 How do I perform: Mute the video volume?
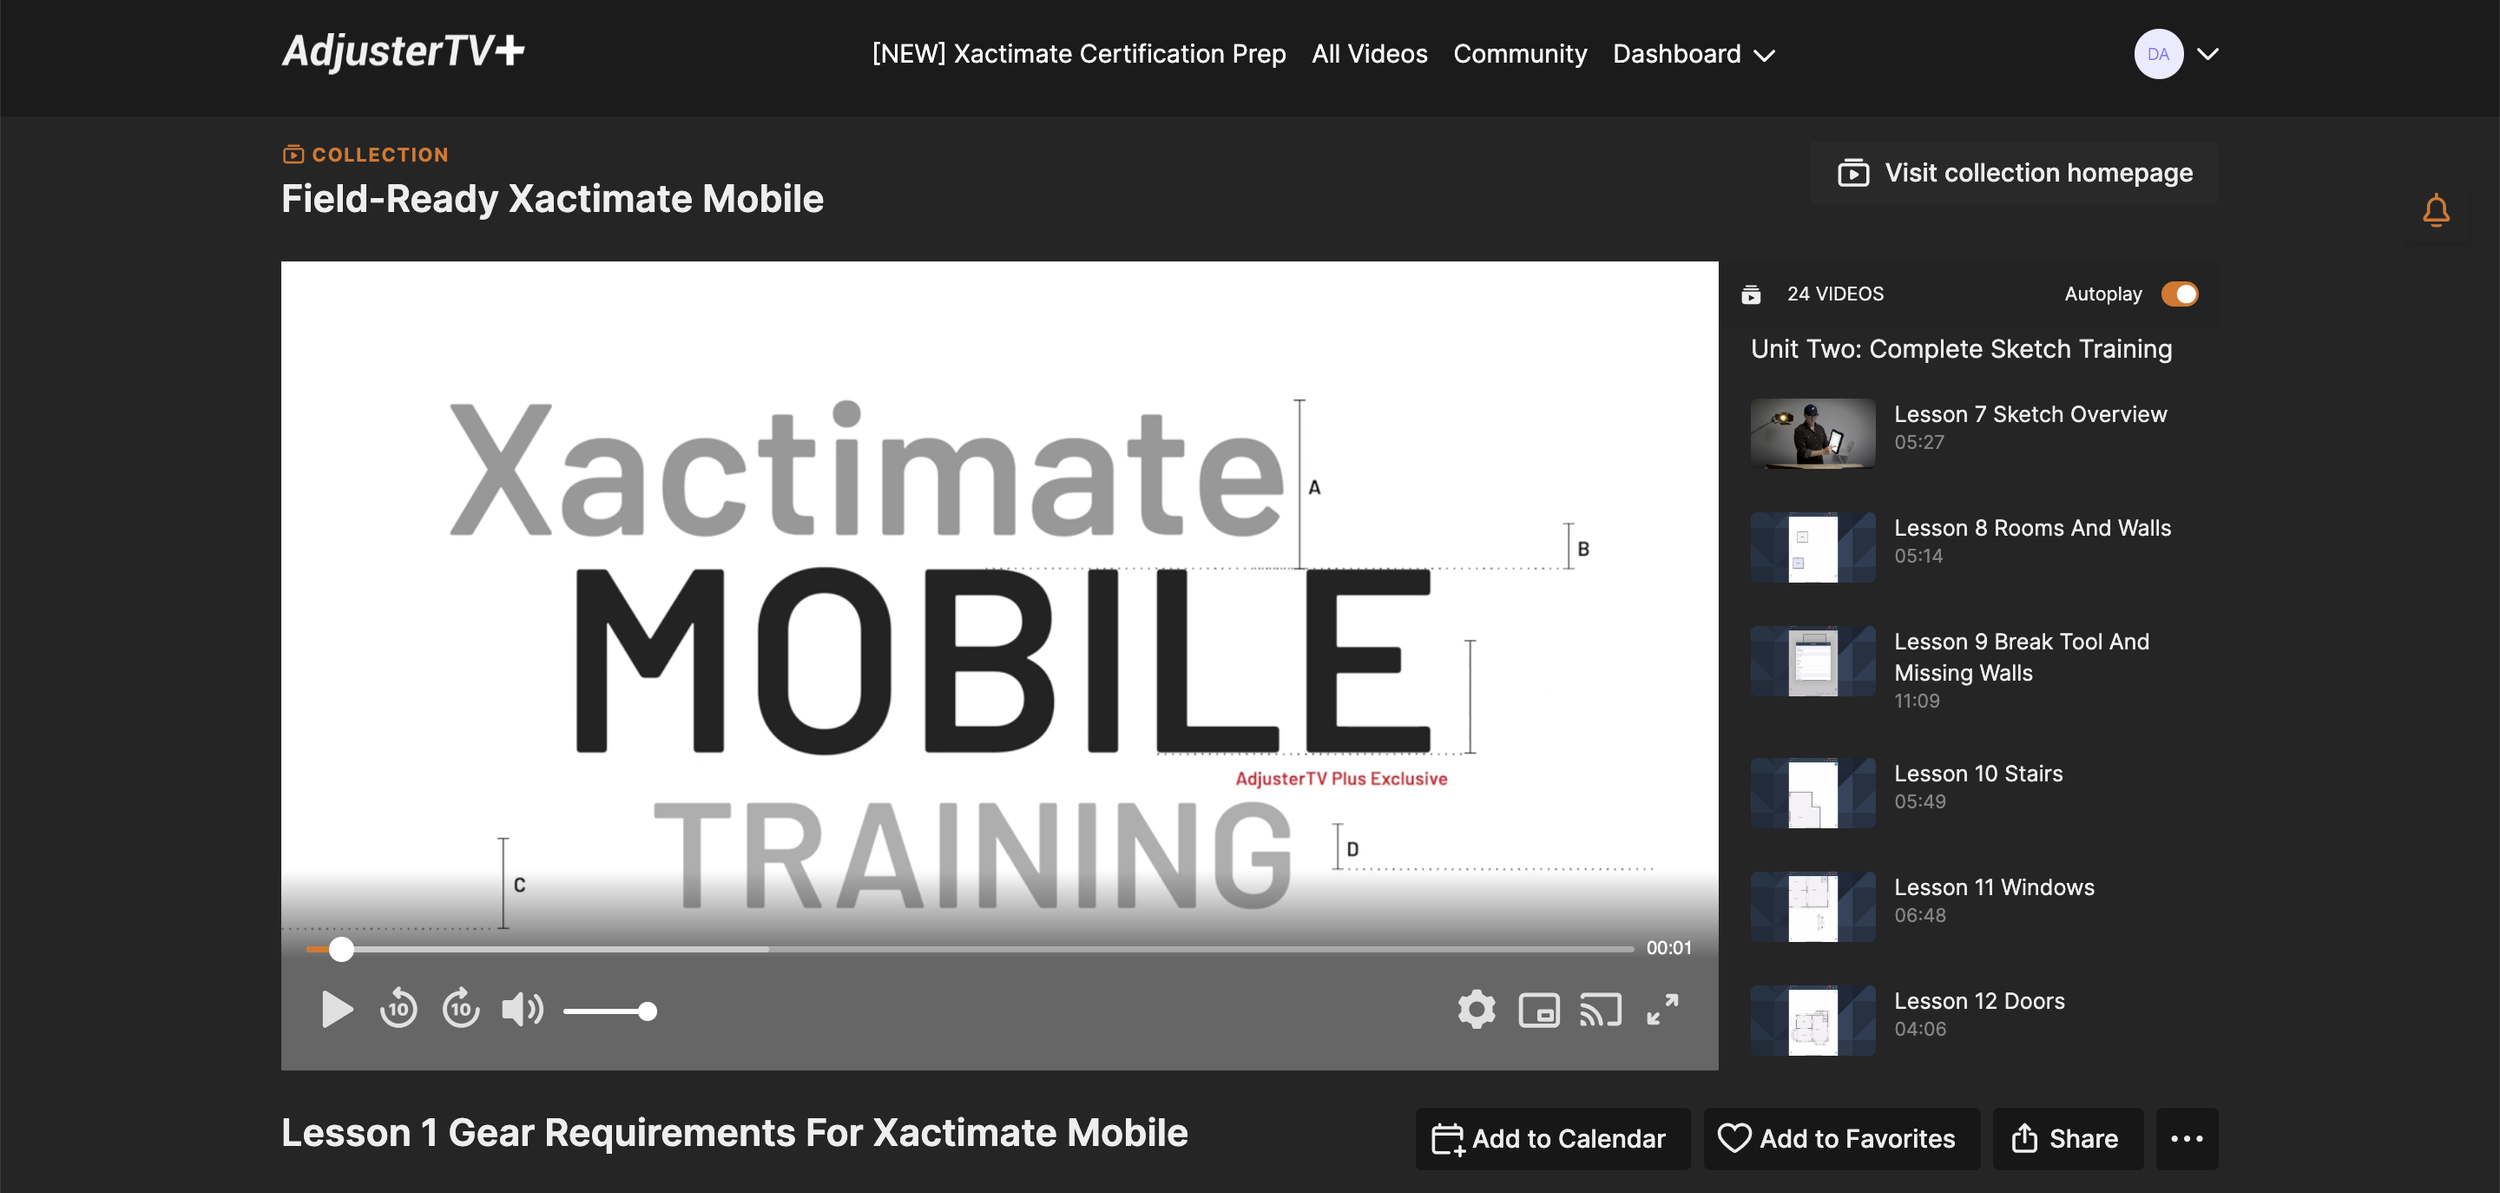click(x=522, y=1010)
